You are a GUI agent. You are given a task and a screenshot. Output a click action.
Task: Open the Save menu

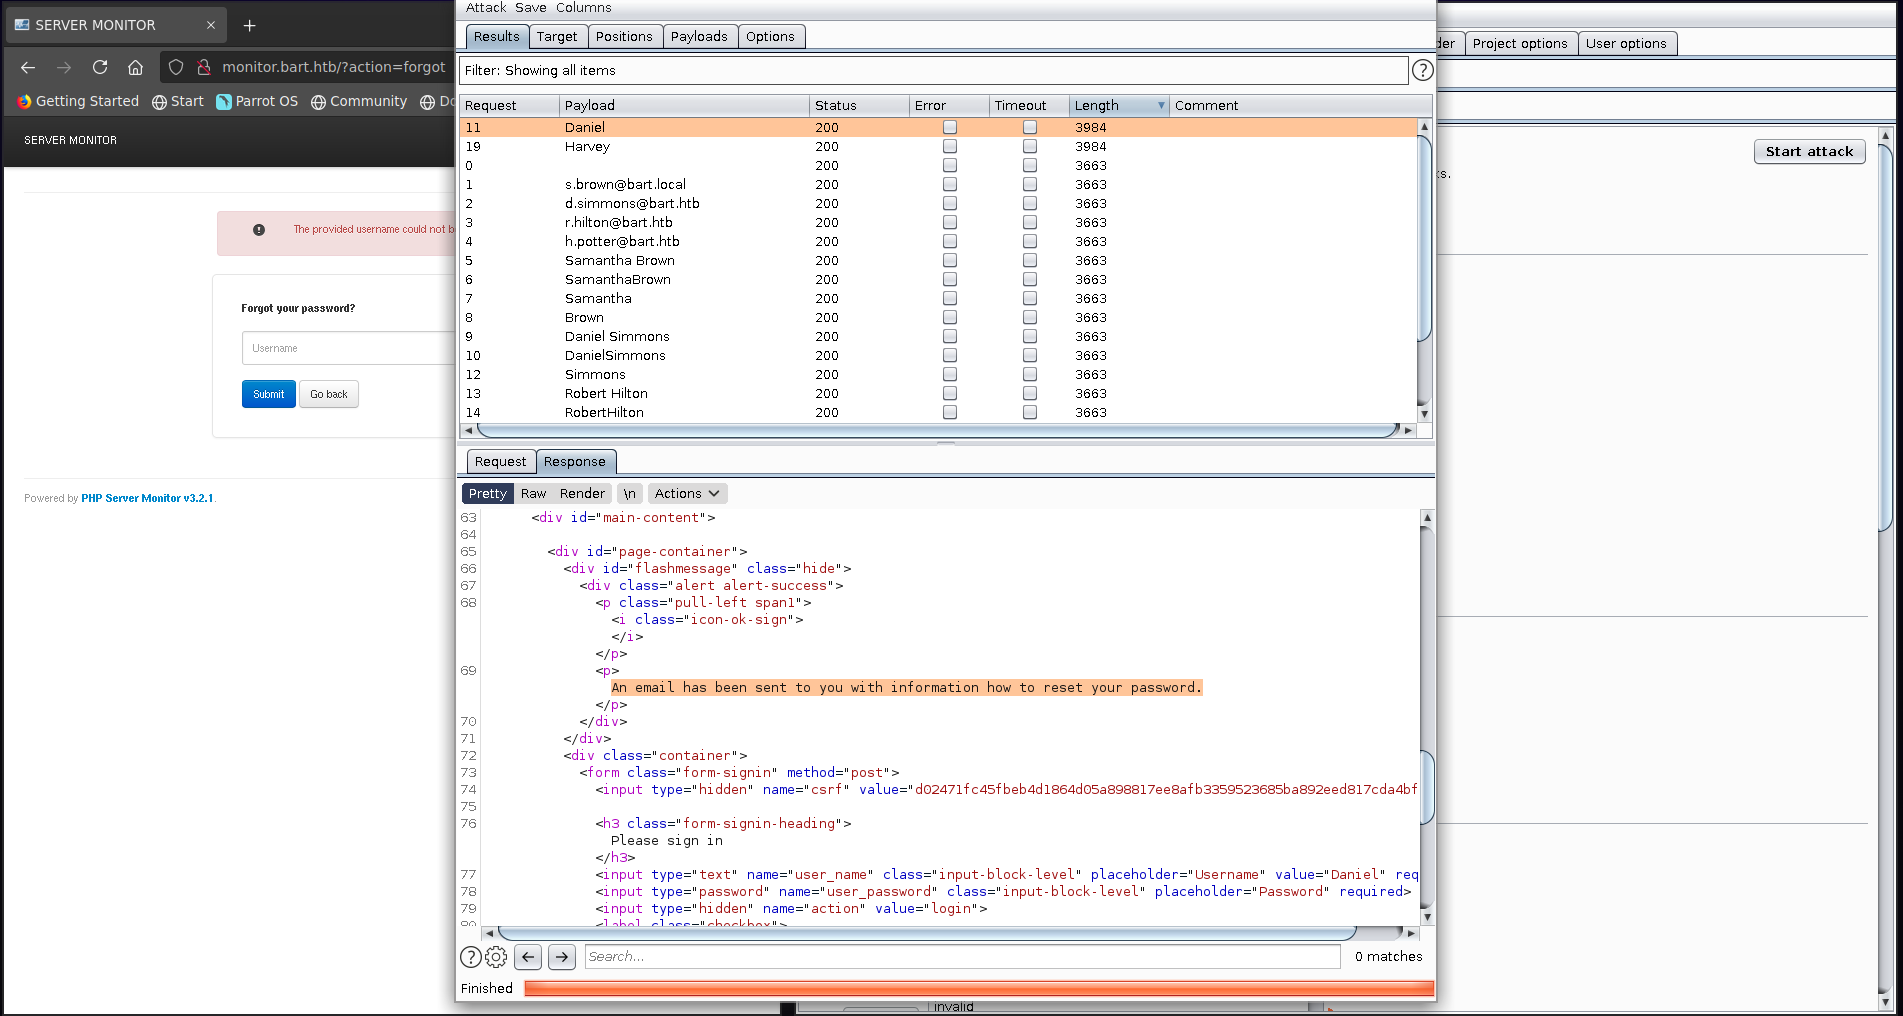pos(531,8)
